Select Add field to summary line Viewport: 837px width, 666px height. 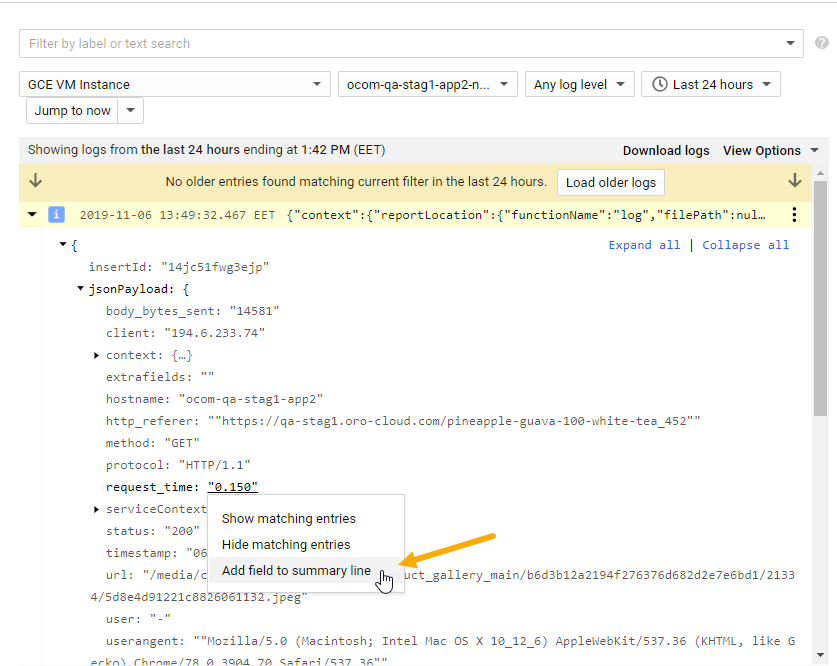point(296,571)
